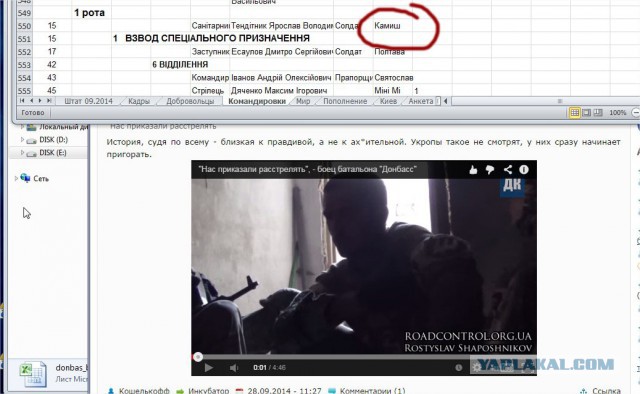Expand the DISK (D:) tree node
Viewport: 640px width, 394px height.
(22, 140)
